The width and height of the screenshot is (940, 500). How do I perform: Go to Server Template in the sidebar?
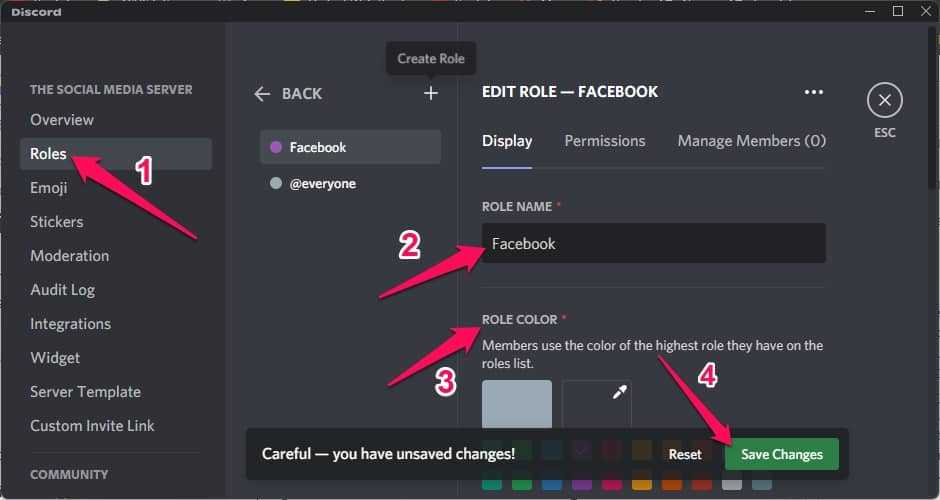coord(85,392)
